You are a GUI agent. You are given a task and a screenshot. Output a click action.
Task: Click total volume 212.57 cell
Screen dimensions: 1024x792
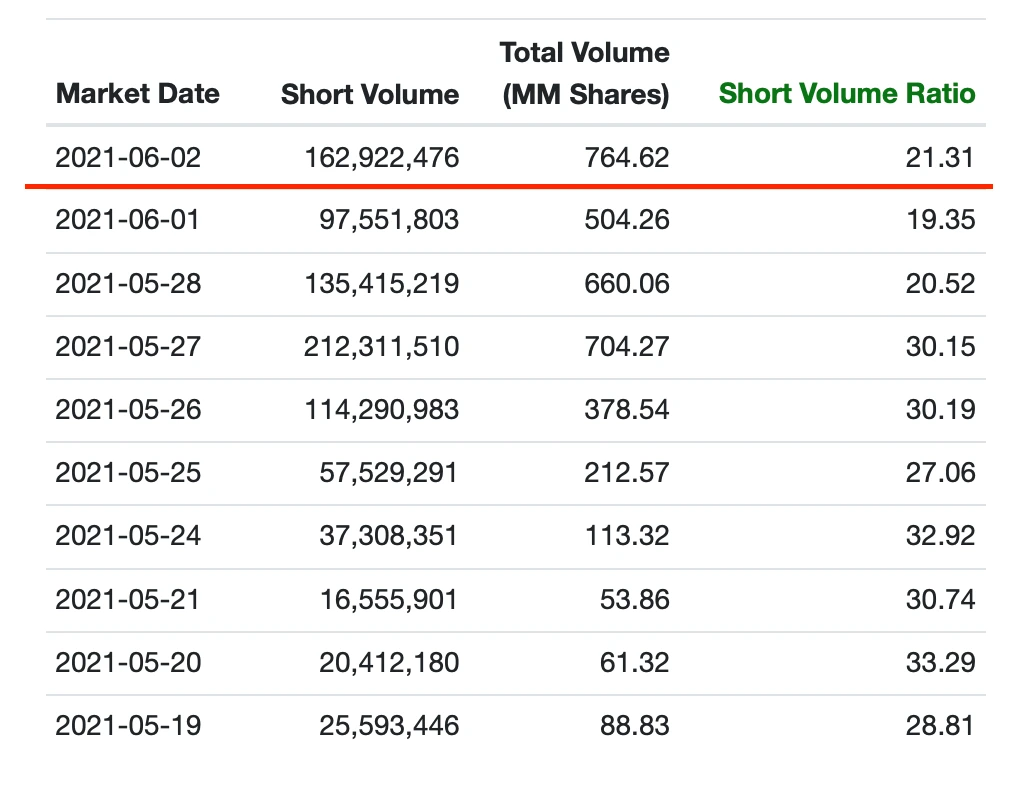pyautogui.click(x=626, y=473)
